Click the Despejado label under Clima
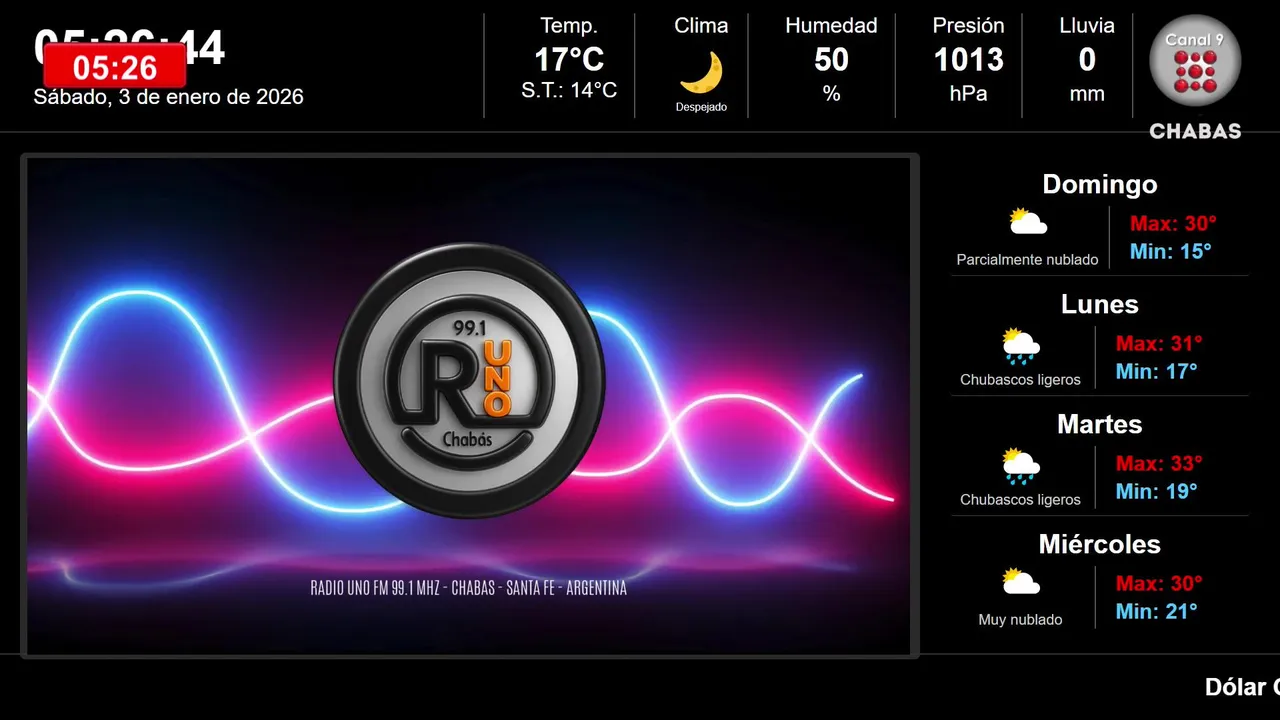Viewport: 1280px width, 720px height. tap(701, 107)
